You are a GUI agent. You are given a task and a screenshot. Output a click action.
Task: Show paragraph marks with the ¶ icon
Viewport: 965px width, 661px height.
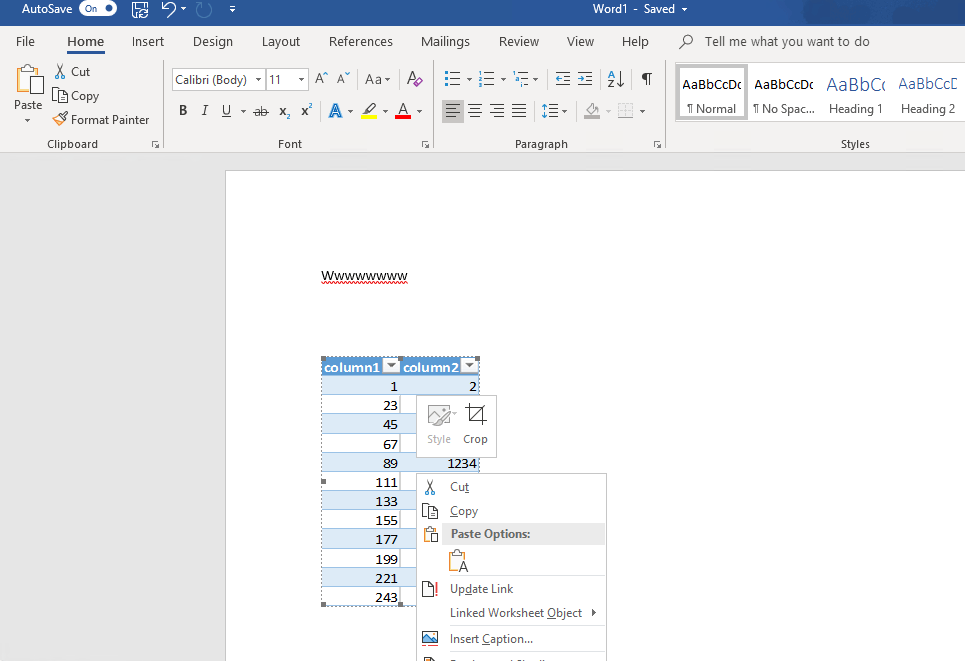[646, 78]
